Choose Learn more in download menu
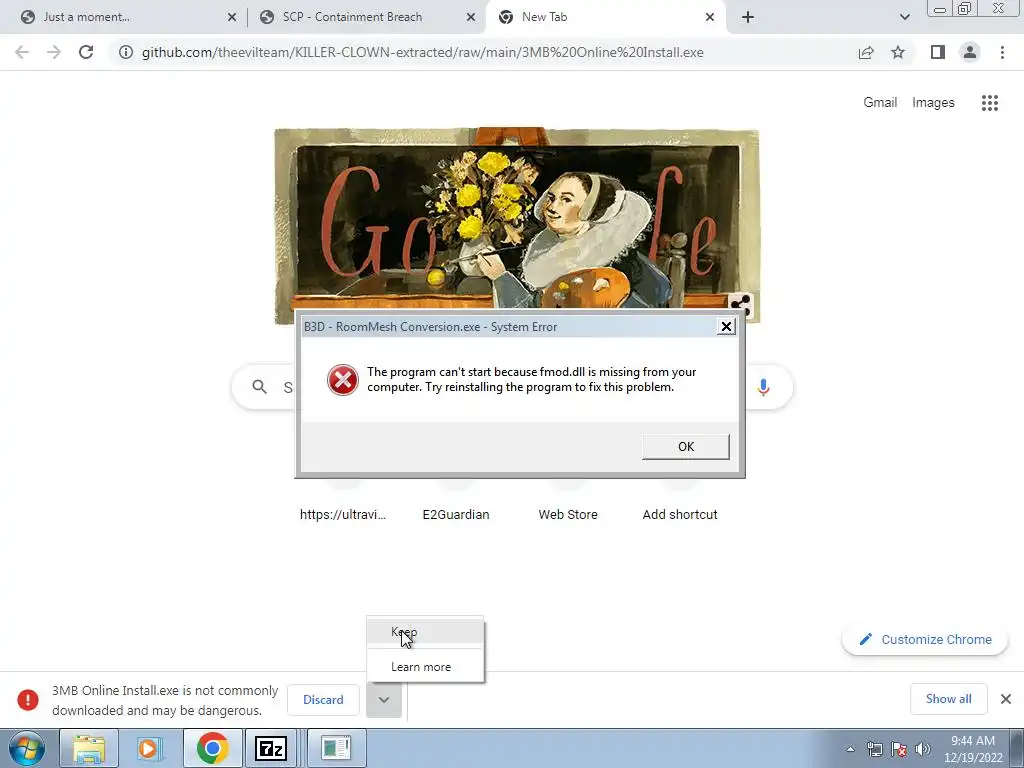Image resolution: width=1024 pixels, height=768 pixels. coord(425,667)
